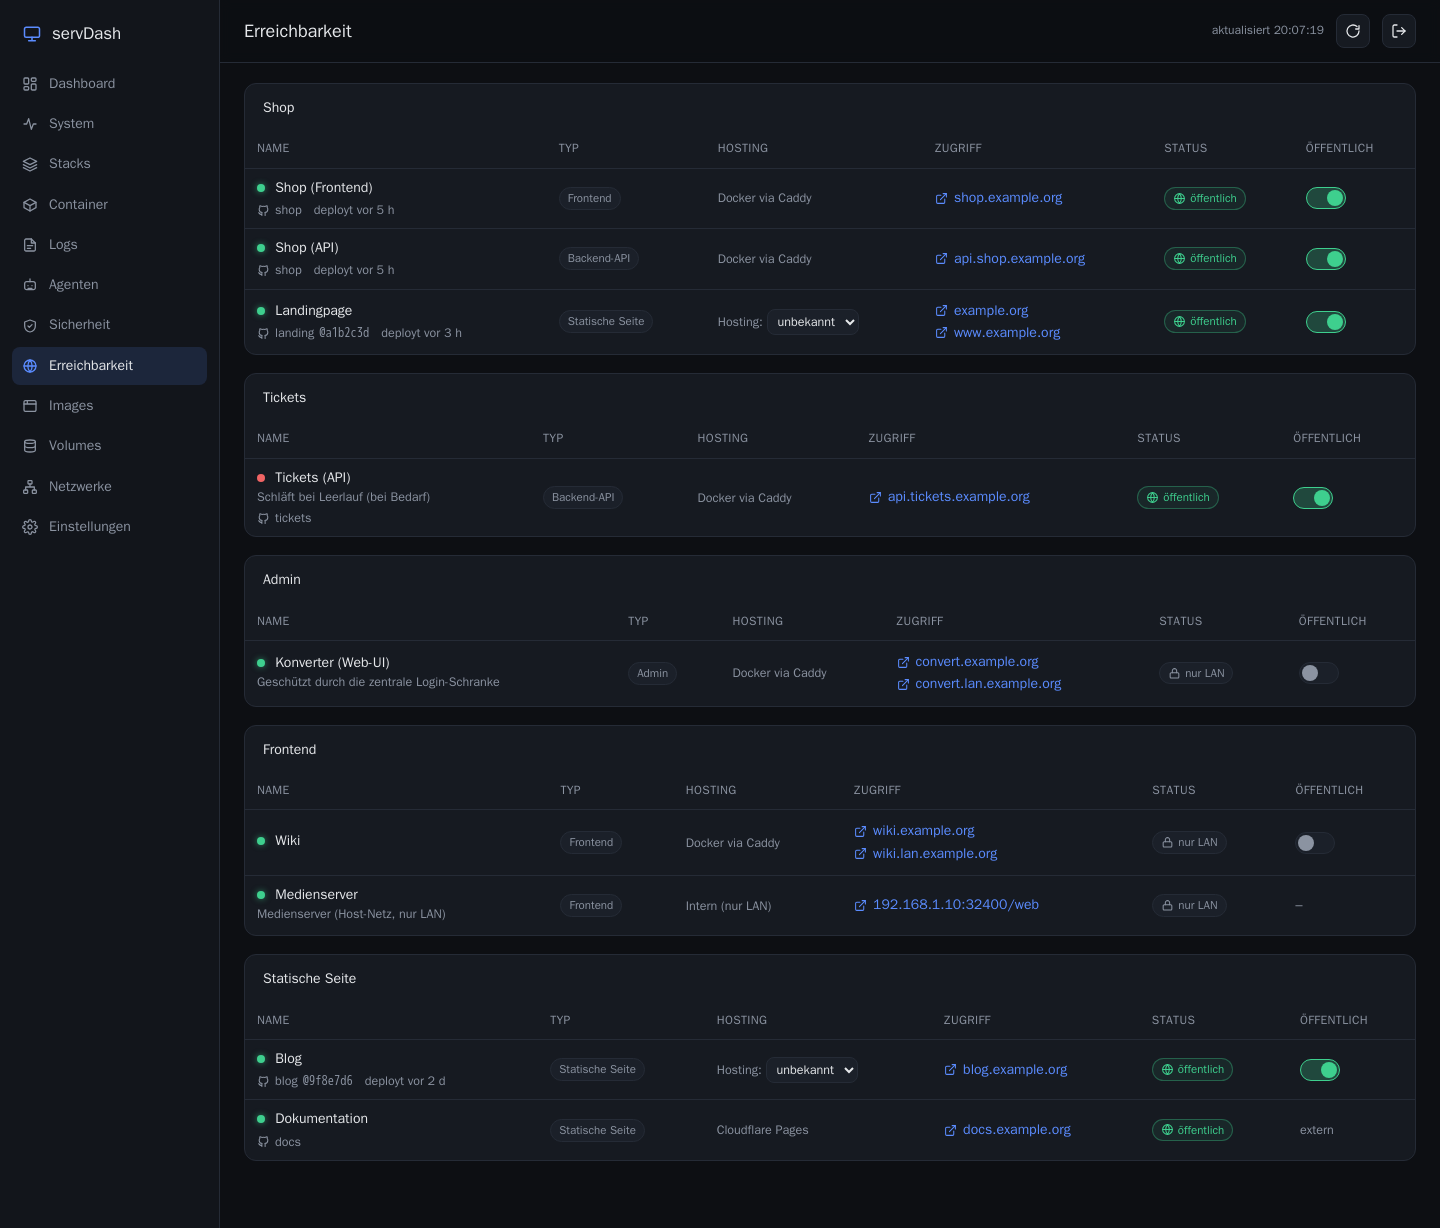Click the Images window icon
Image resolution: width=1440 pixels, height=1228 pixels.
30,406
